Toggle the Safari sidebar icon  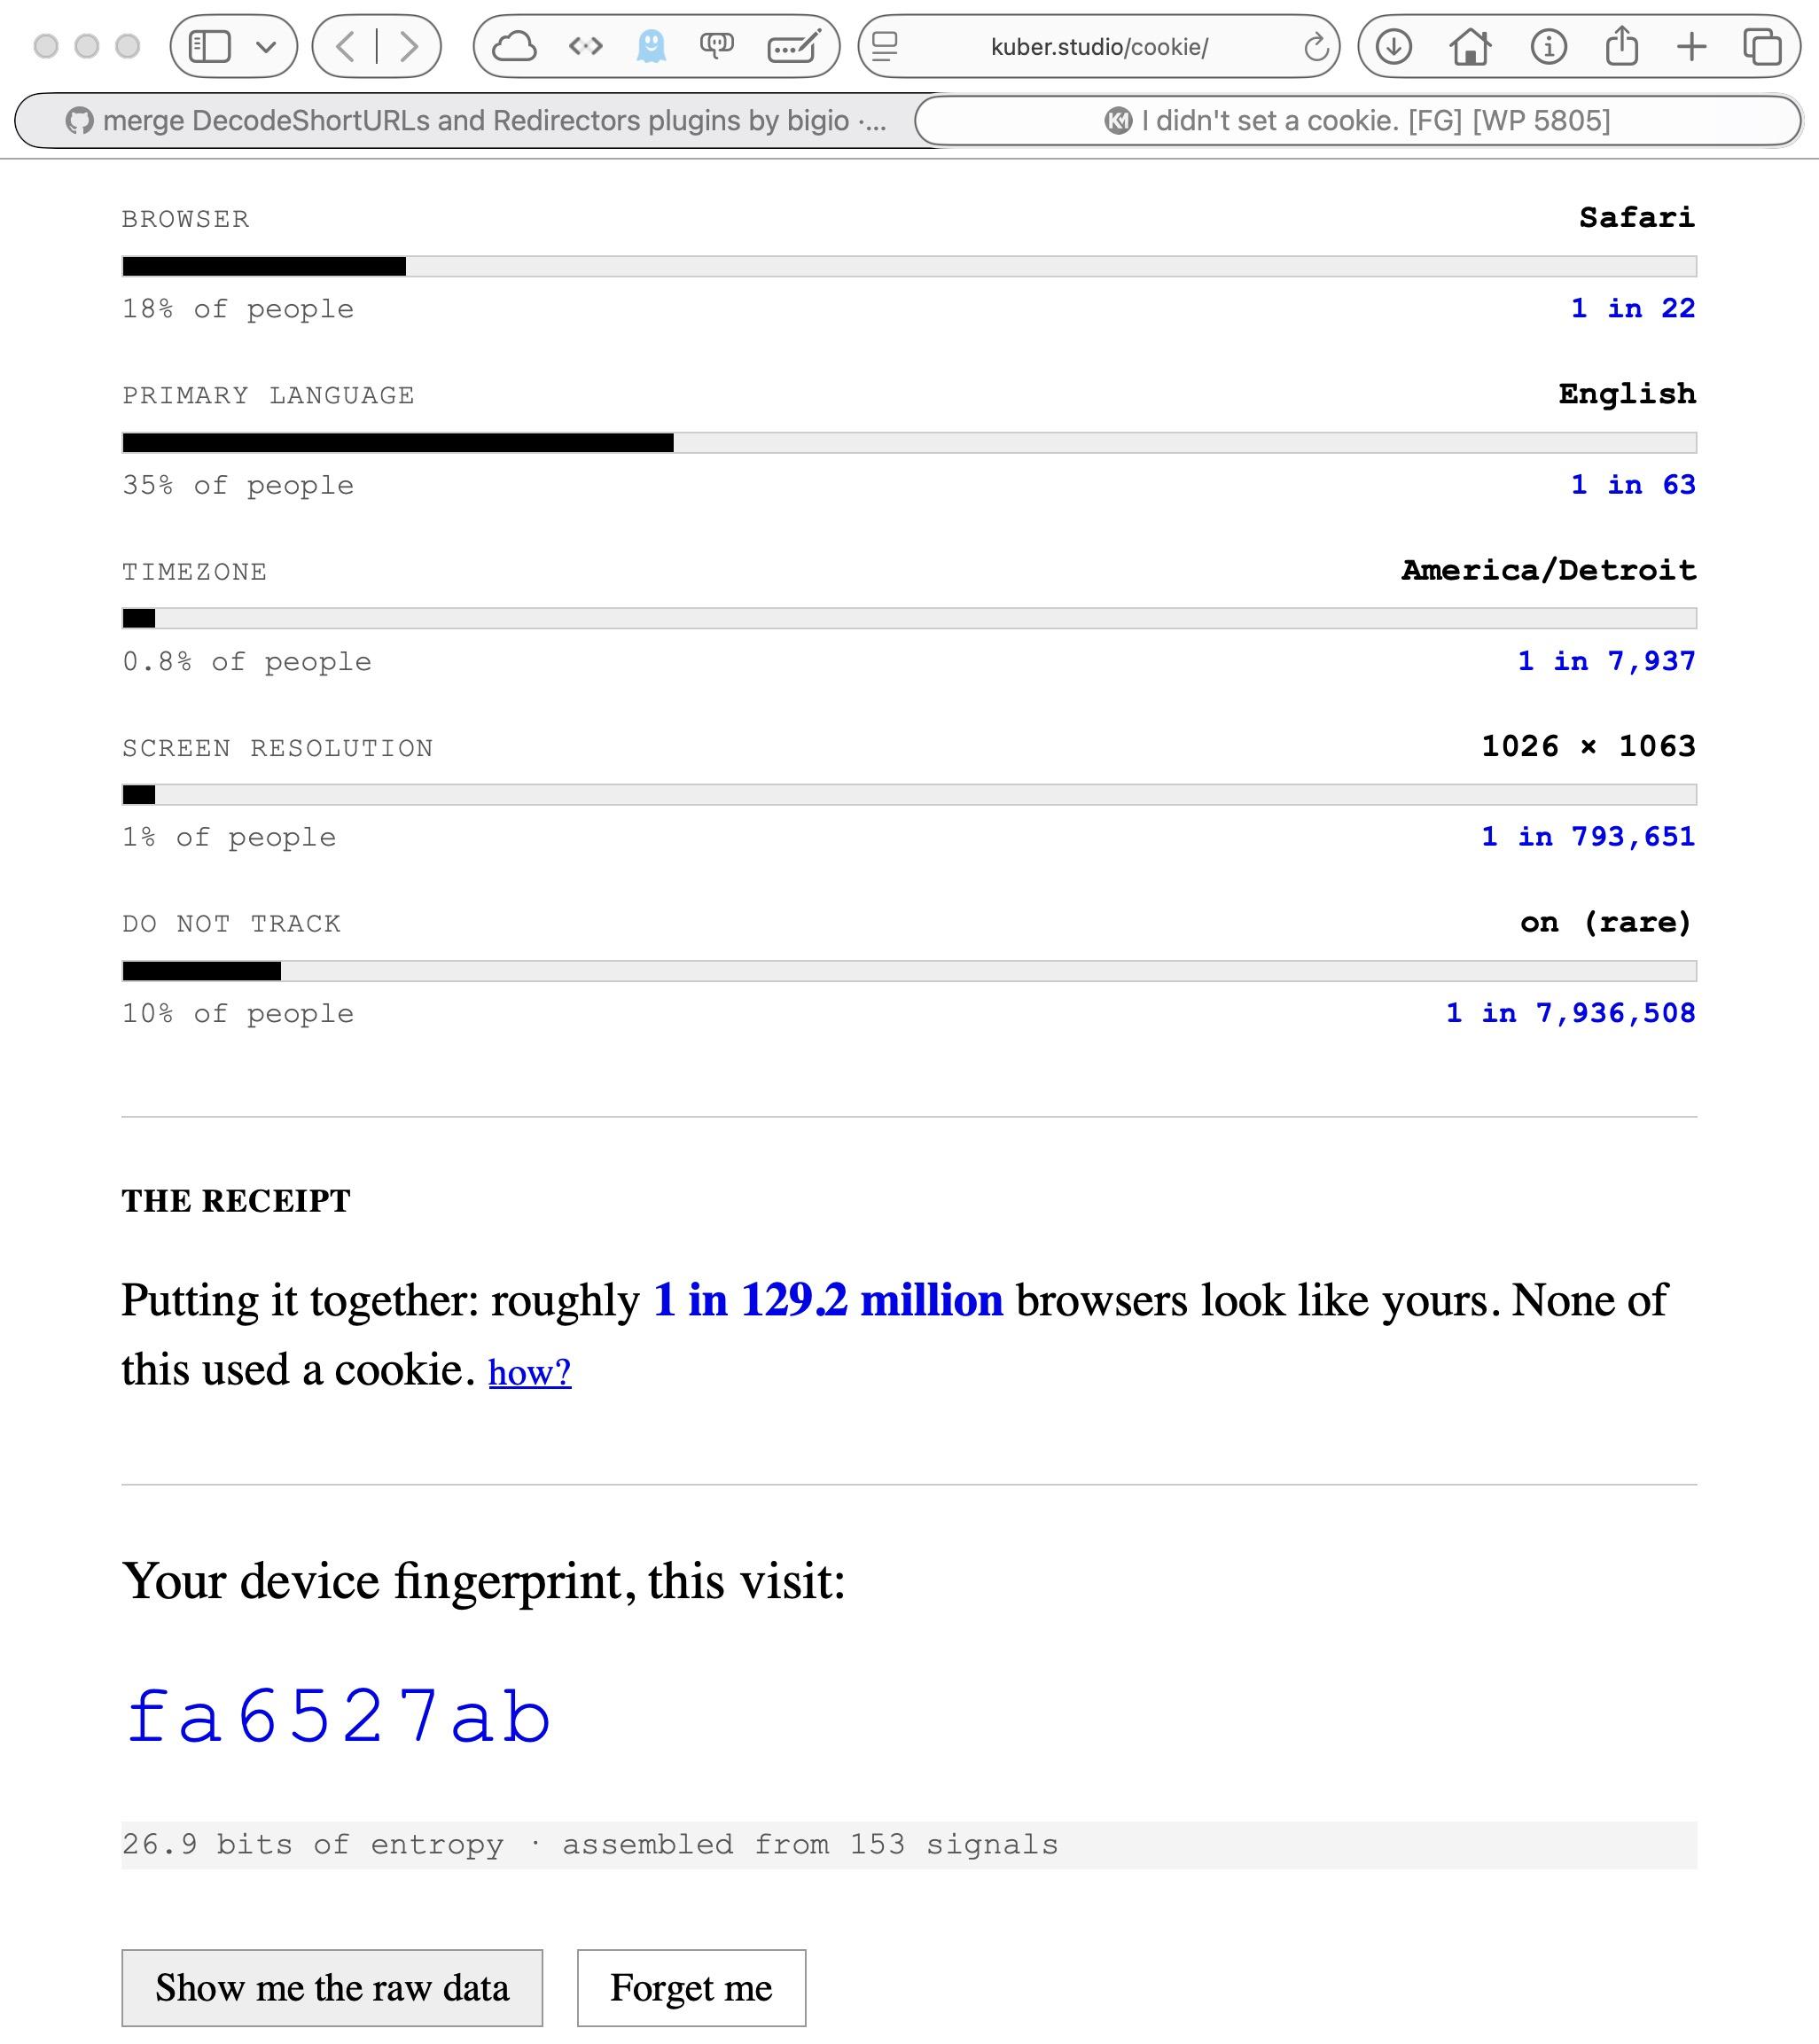pyautogui.click(x=210, y=46)
